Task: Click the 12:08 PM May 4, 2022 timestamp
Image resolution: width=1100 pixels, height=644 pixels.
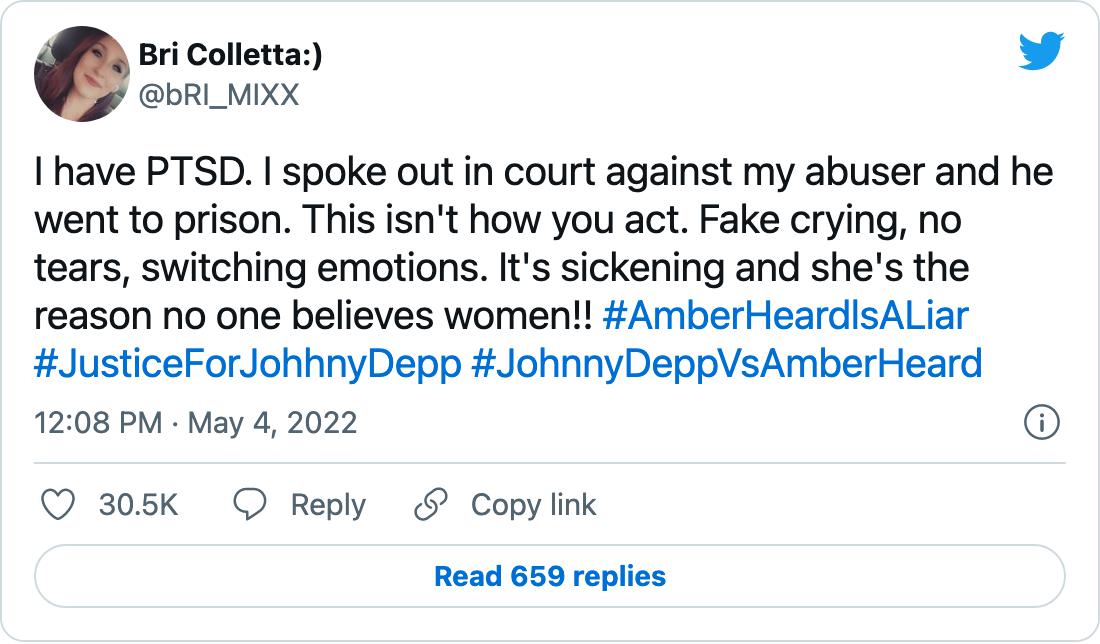Action: pos(195,423)
